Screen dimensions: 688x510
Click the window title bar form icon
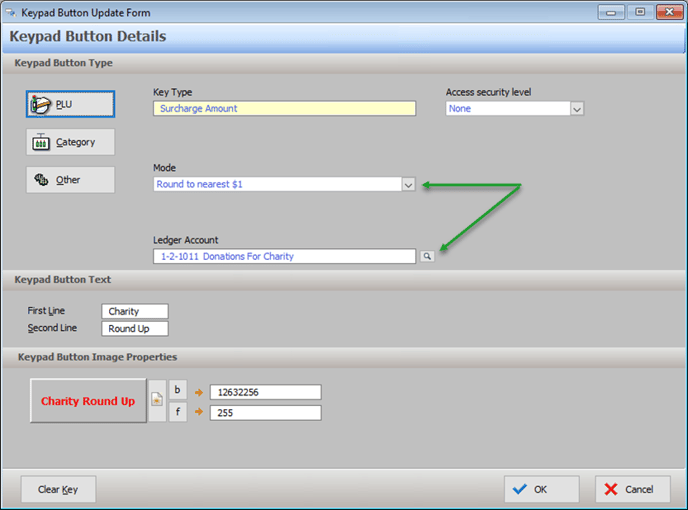click(x=11, y=13)
